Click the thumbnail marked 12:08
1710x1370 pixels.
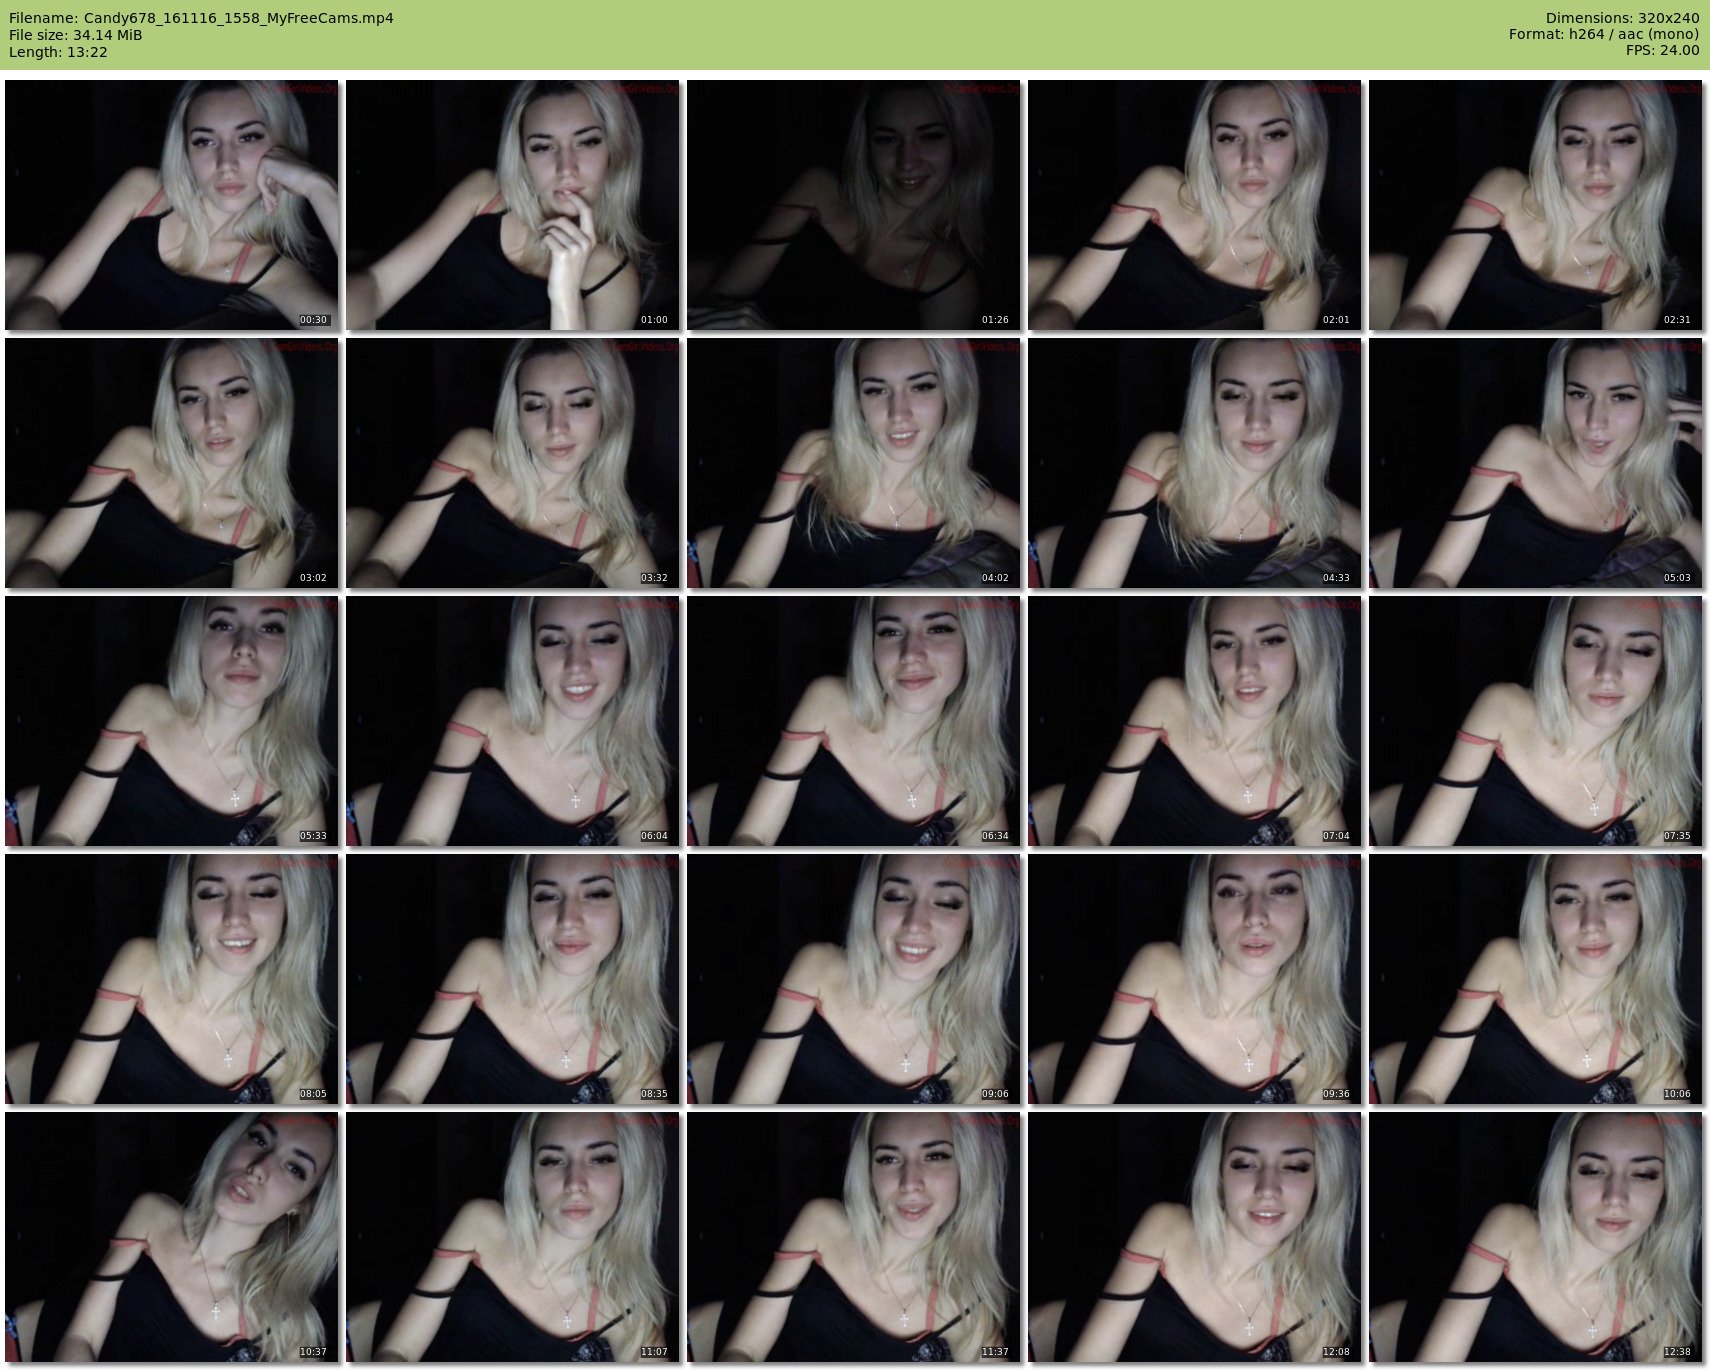pyautogui.click(x=1195, y=1237)
